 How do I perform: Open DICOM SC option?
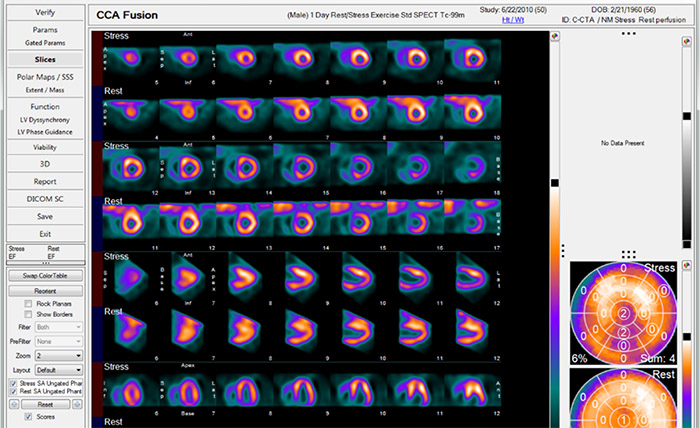tap(46, 199)
